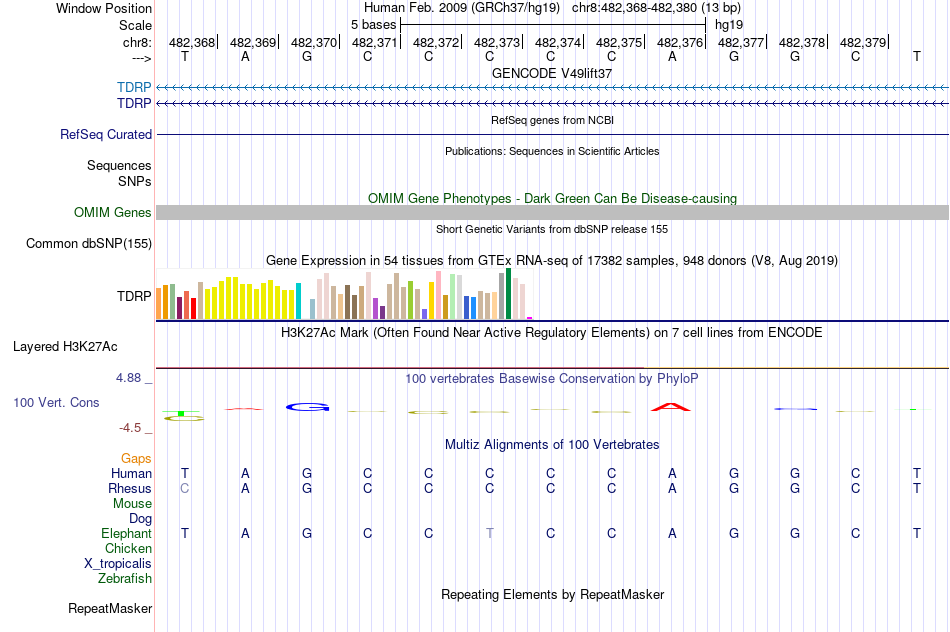
Task: Open GTEx Gene Expression track title
Action: 552,261
